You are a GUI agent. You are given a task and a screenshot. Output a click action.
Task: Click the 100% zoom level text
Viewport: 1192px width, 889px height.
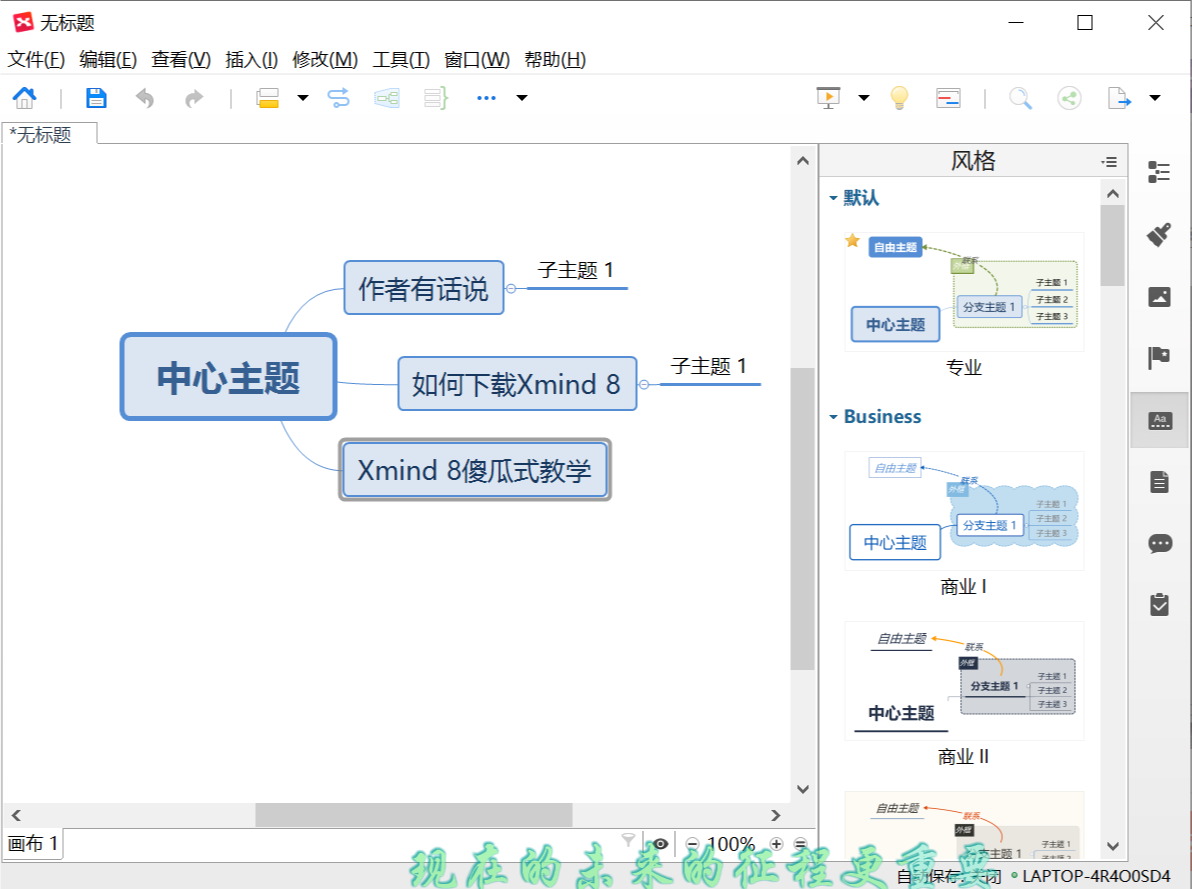[x=731, y=843]
